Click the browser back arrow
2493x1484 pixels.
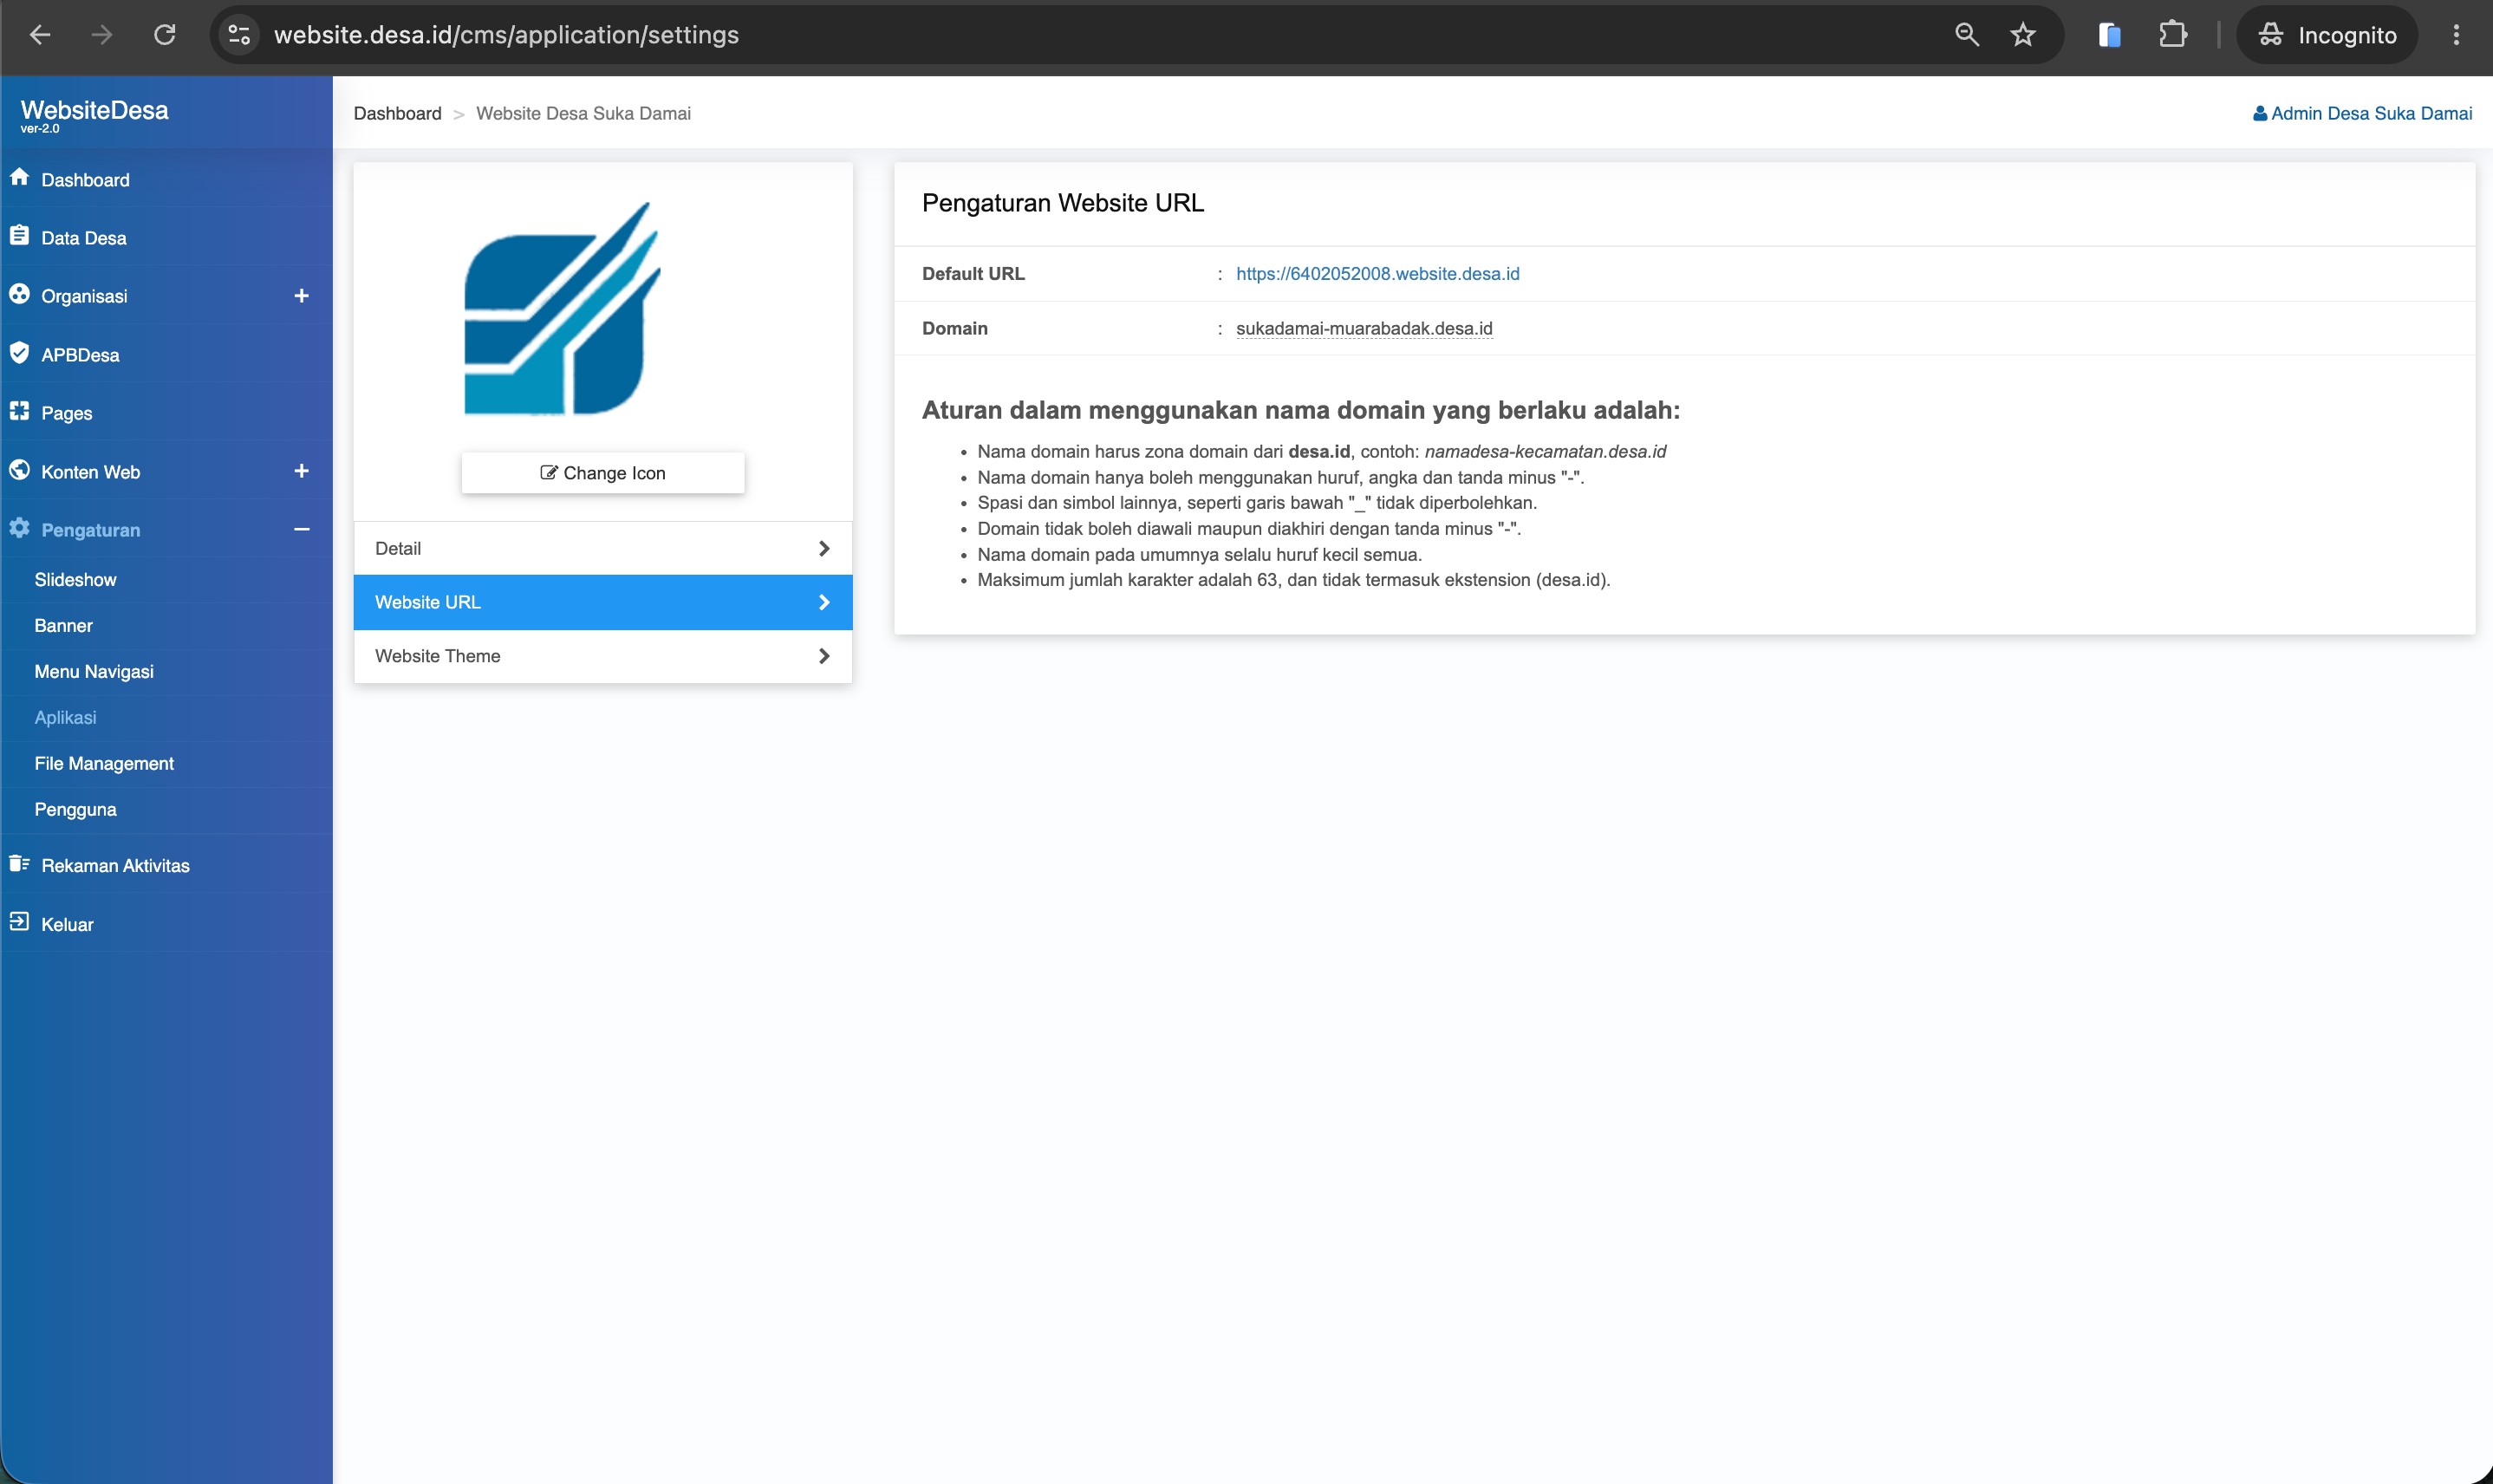click(40, 35)
